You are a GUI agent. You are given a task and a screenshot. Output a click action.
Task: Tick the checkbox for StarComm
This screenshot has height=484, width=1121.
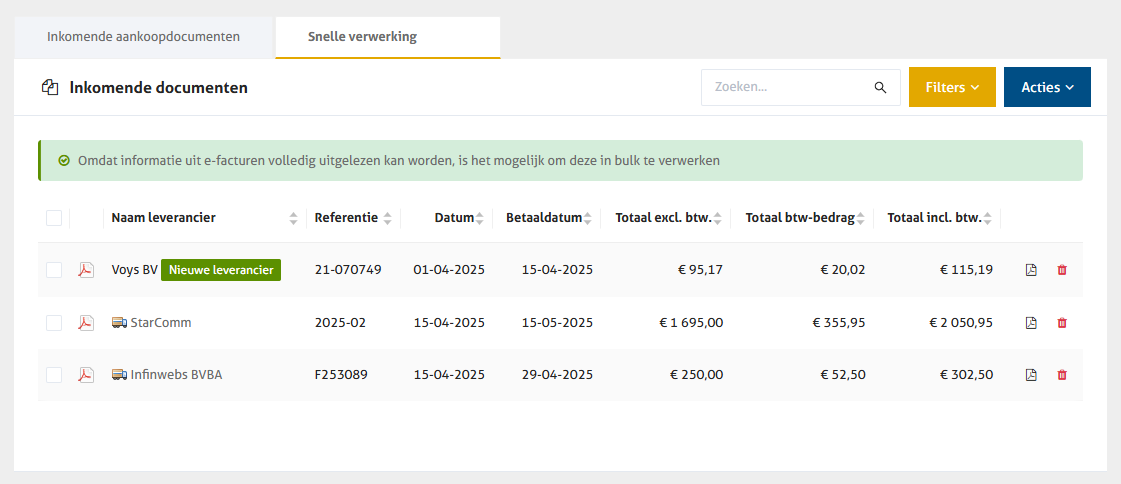(54, 323)
